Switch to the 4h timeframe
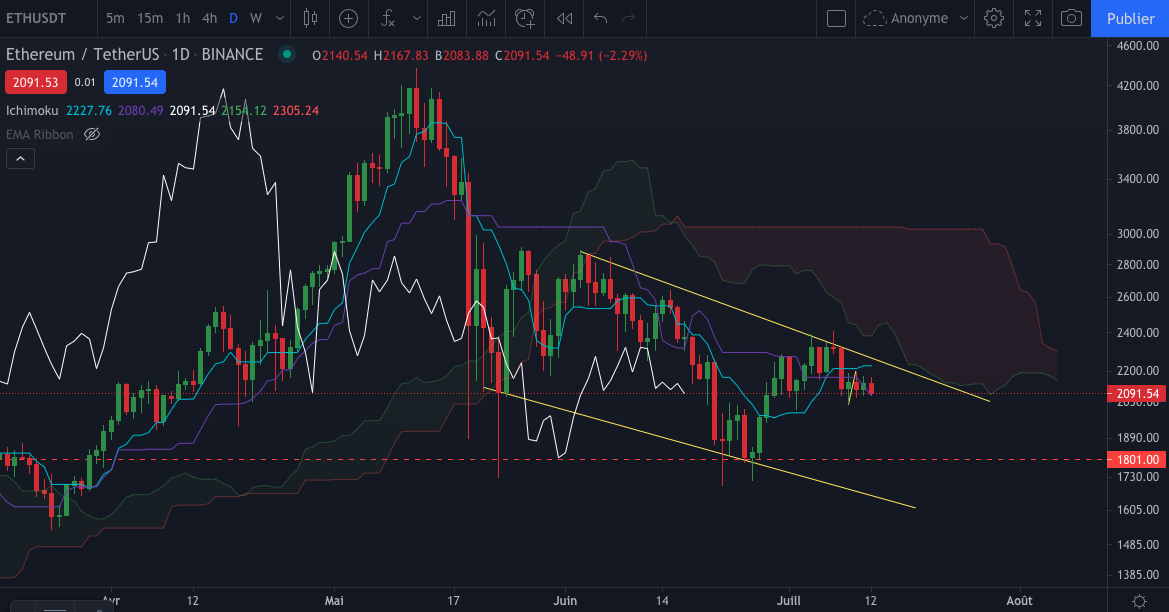Screen dimensions: 1169x612 [x=209, y=18]
